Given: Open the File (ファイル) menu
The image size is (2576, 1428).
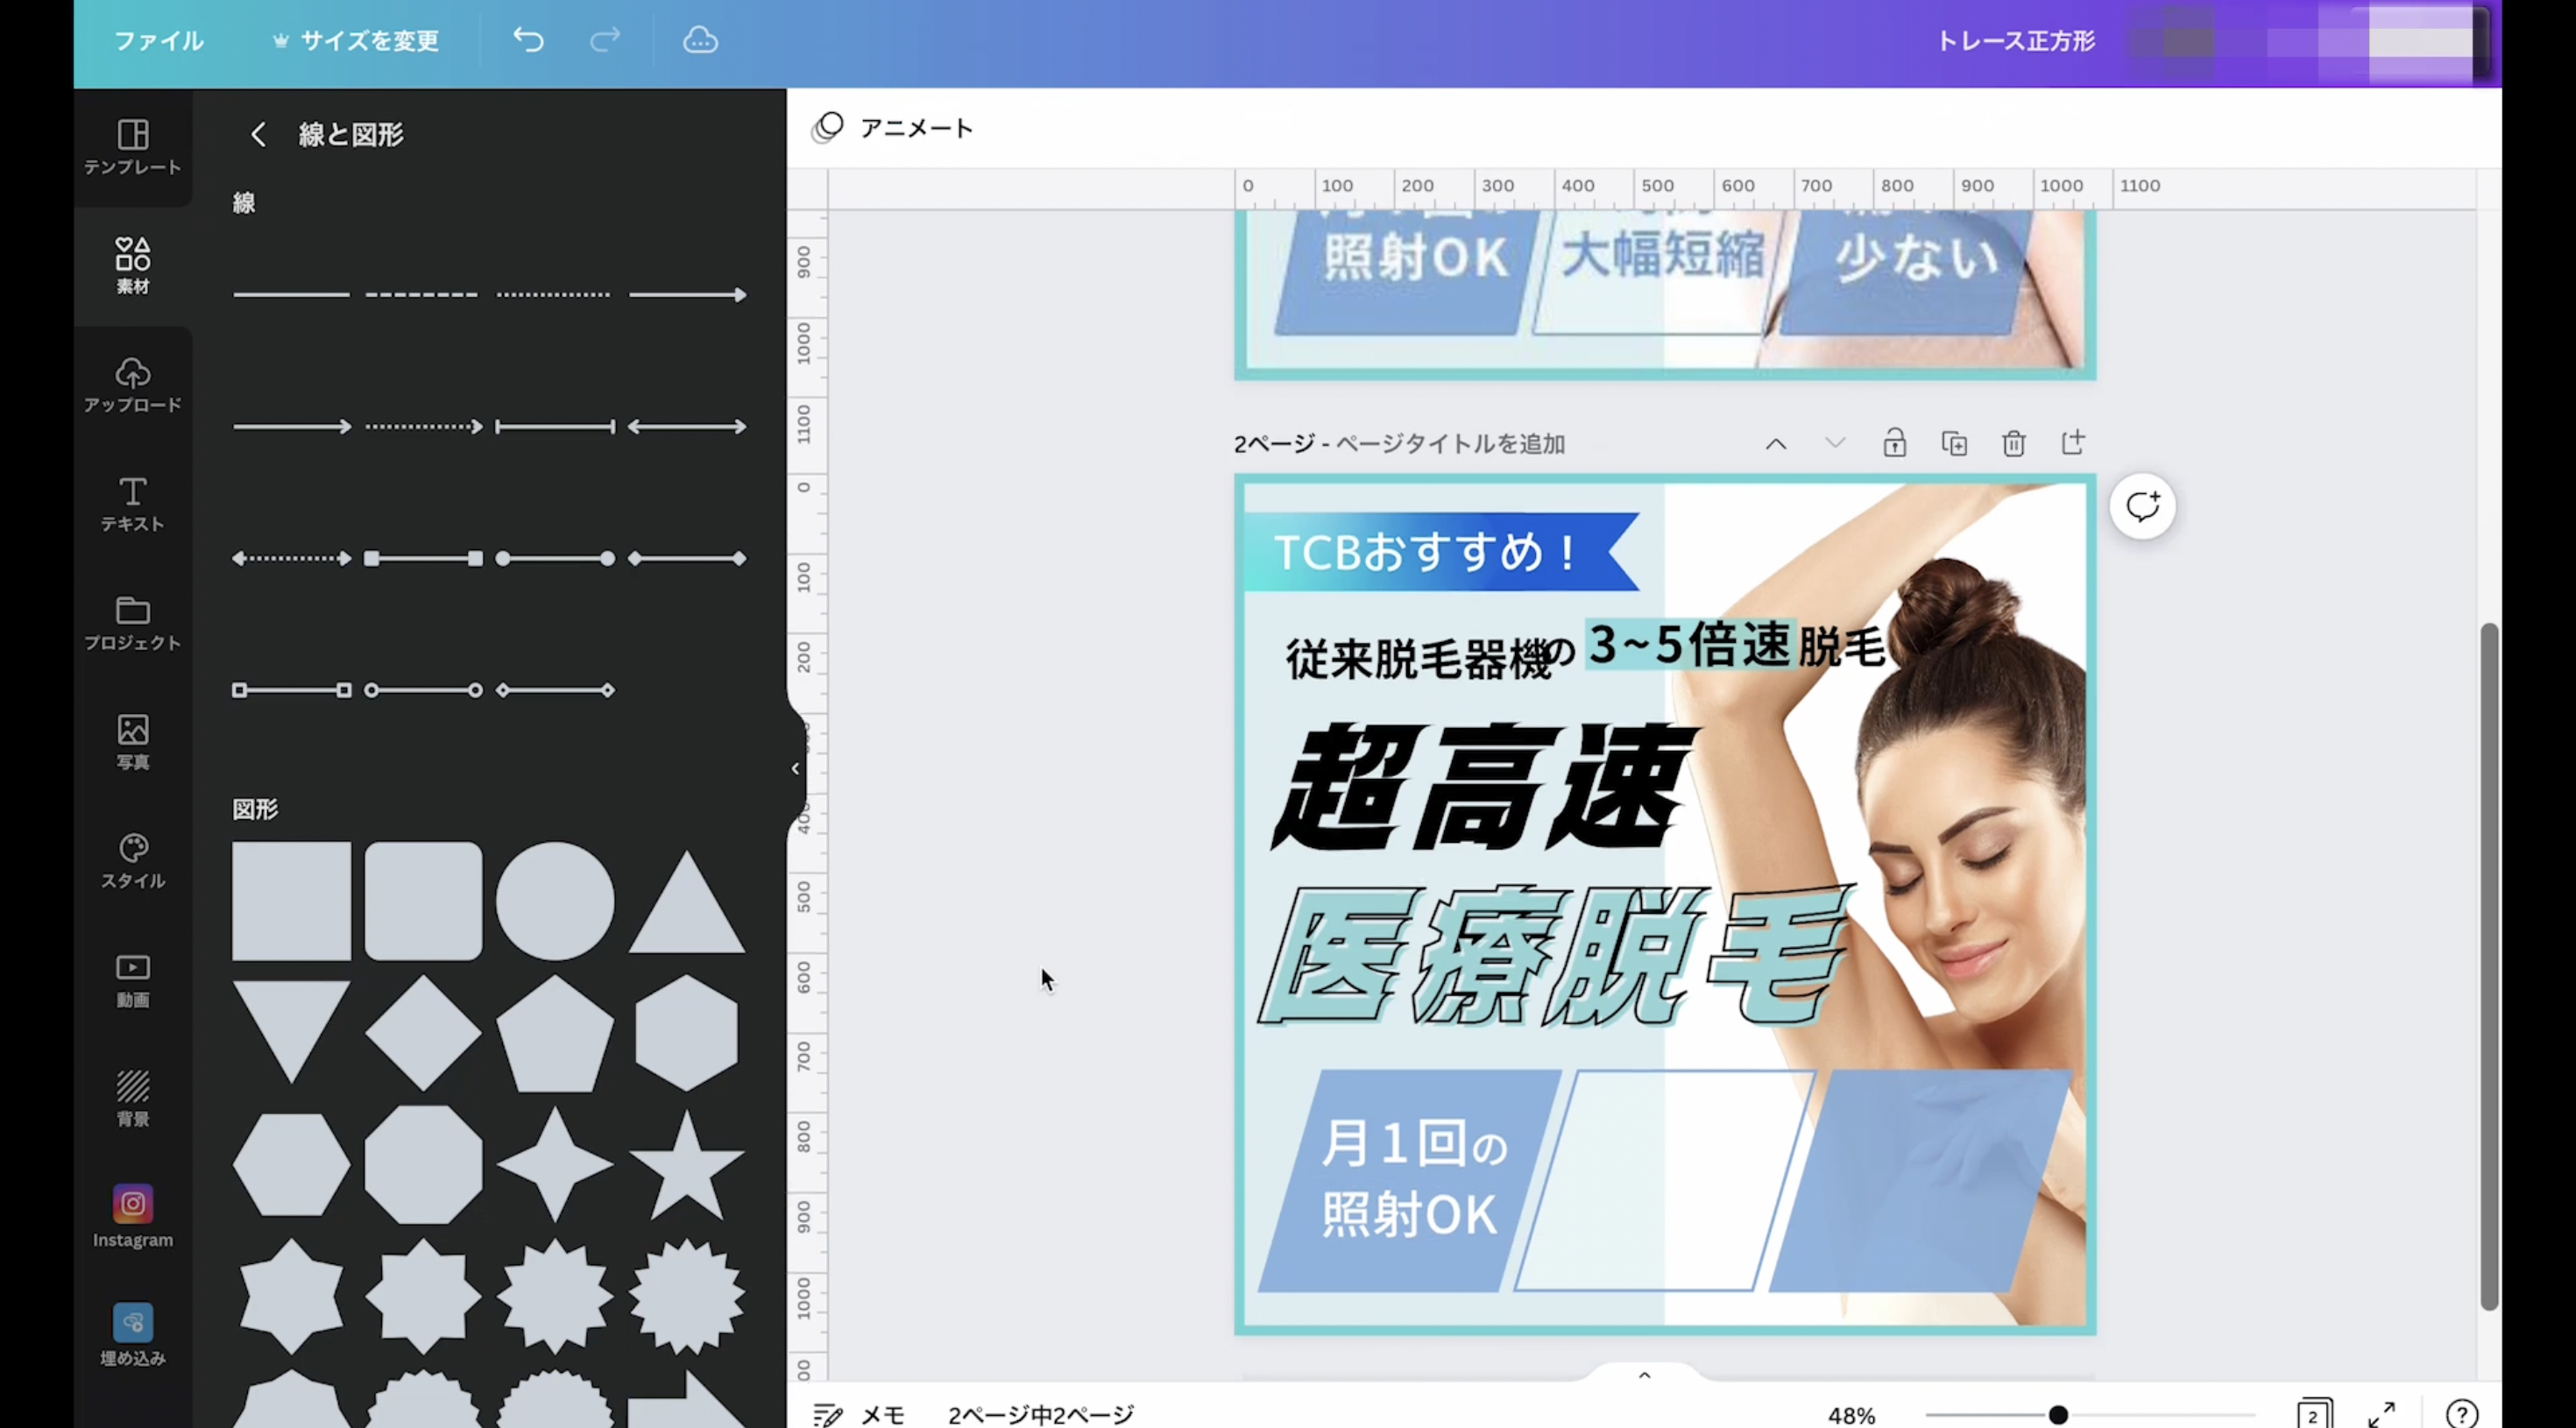Looking at the screenshot, I should [x=158, y=41].
